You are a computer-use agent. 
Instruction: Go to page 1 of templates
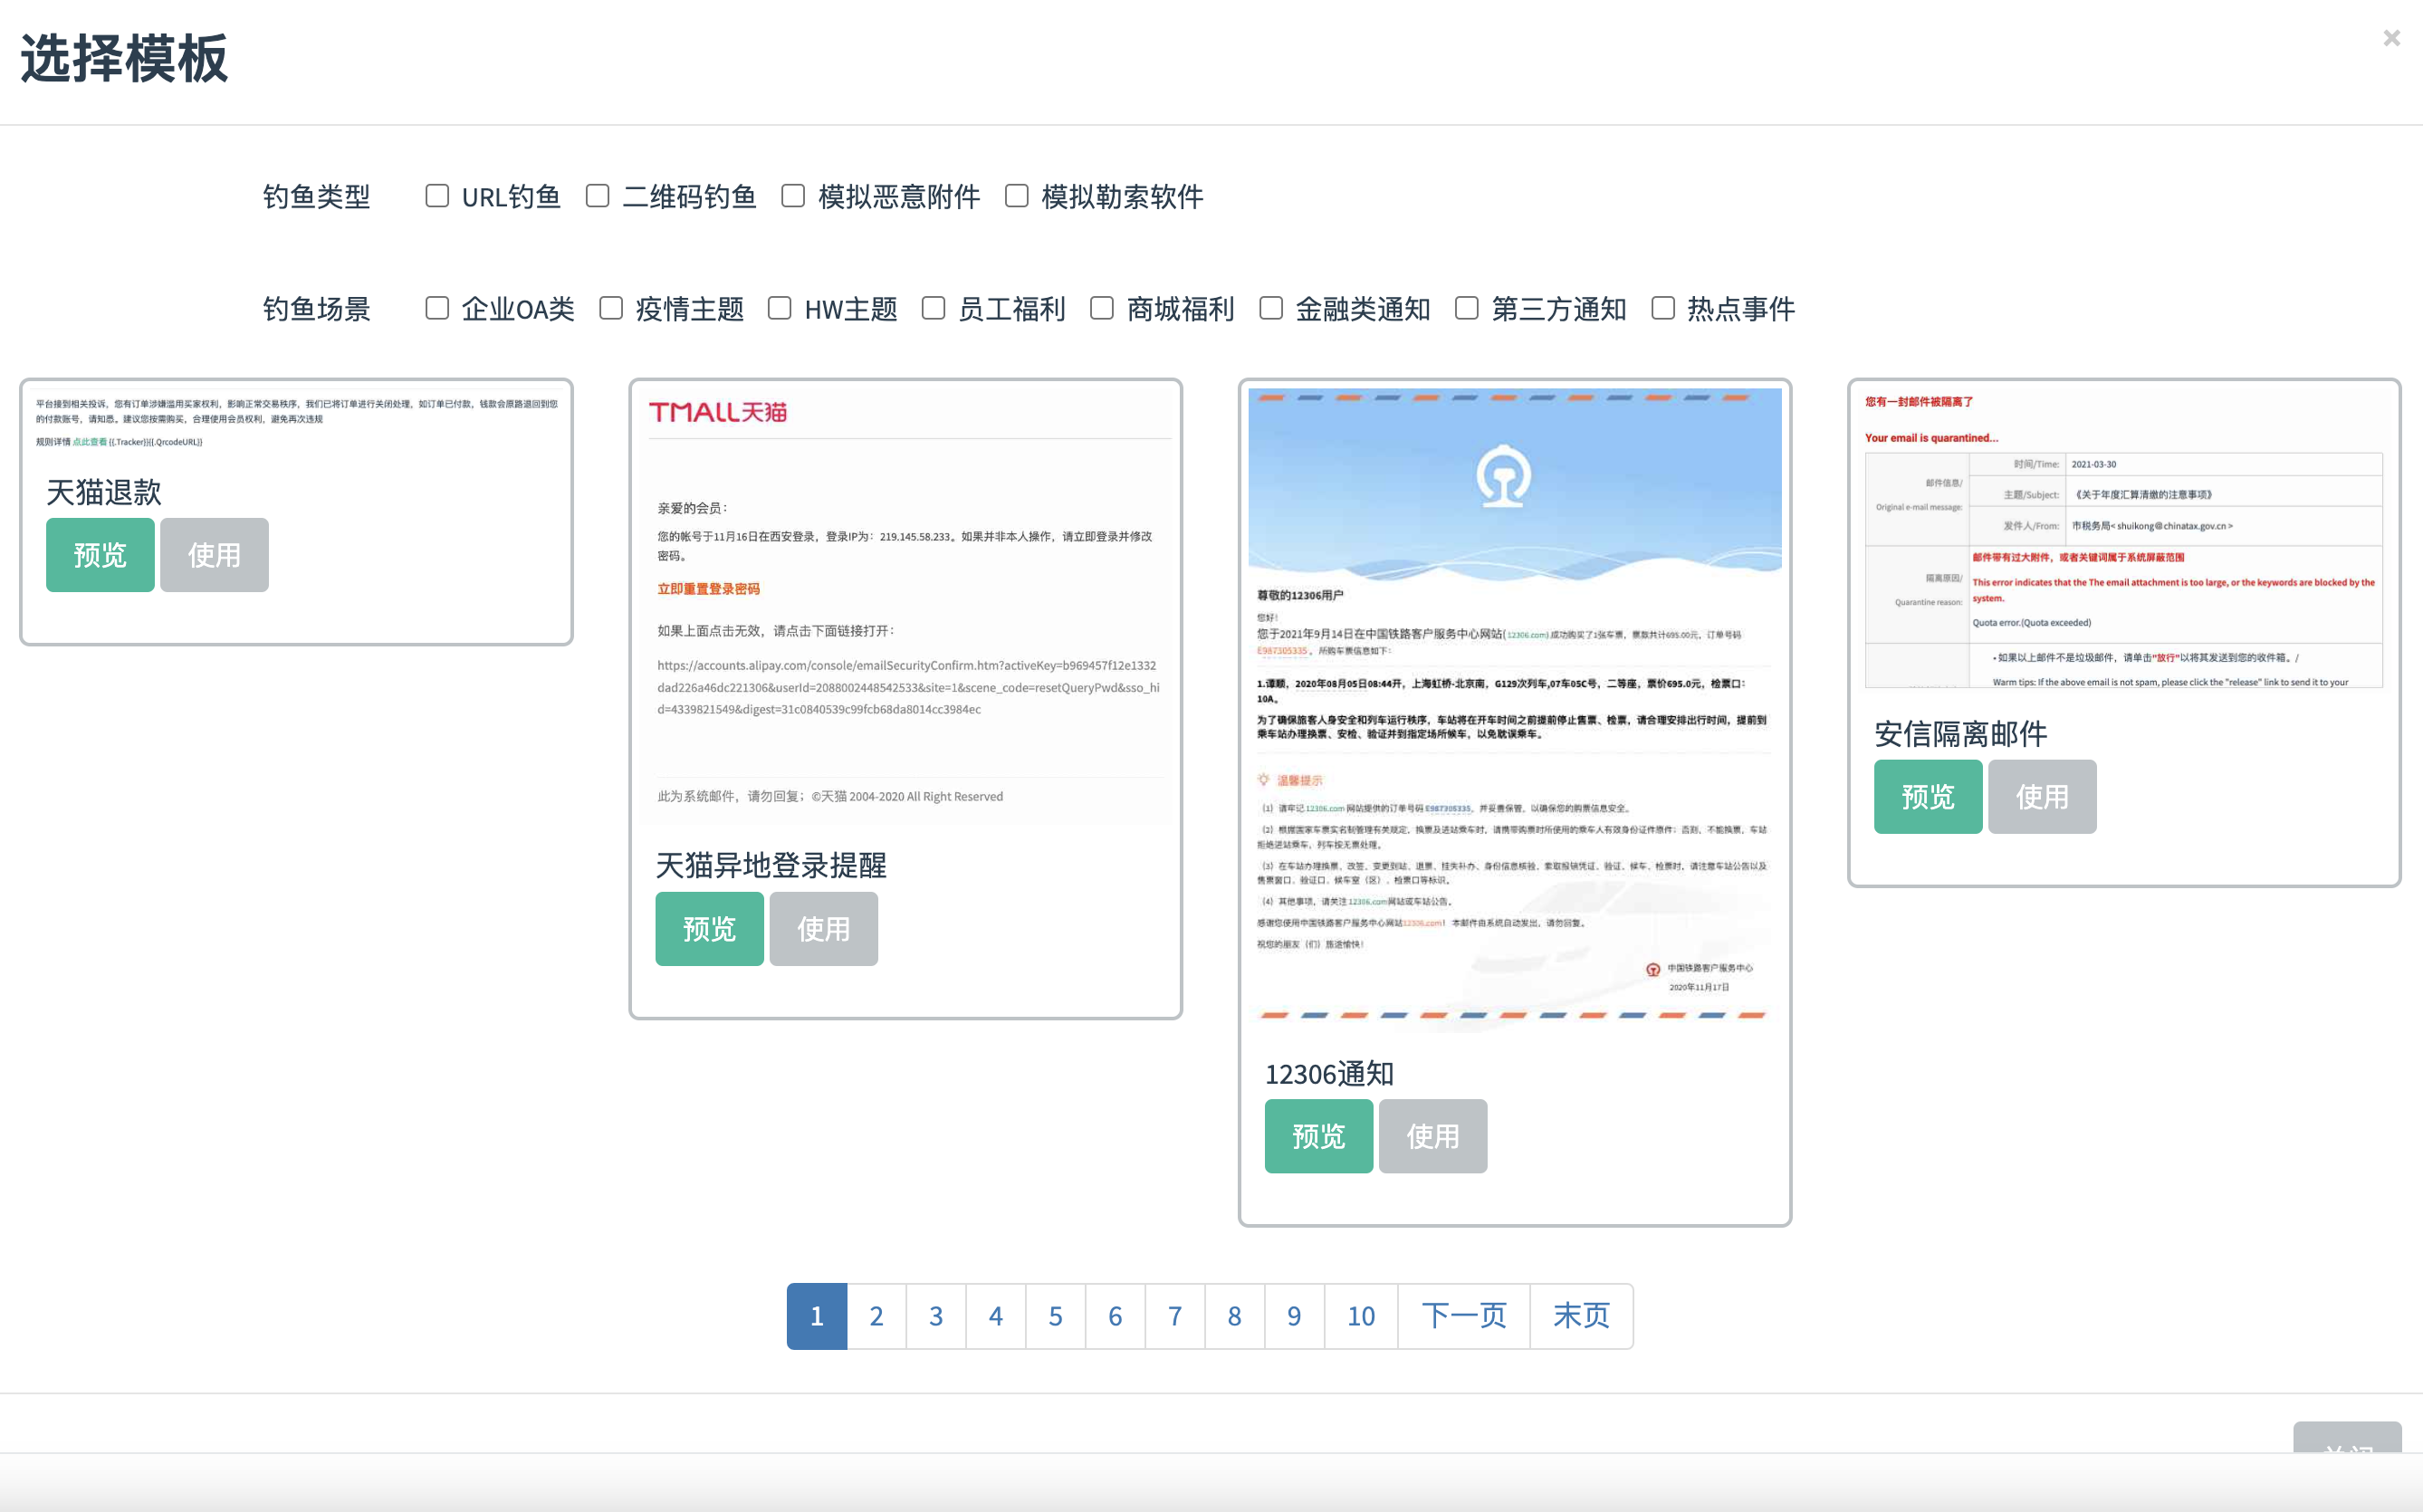816,1316
